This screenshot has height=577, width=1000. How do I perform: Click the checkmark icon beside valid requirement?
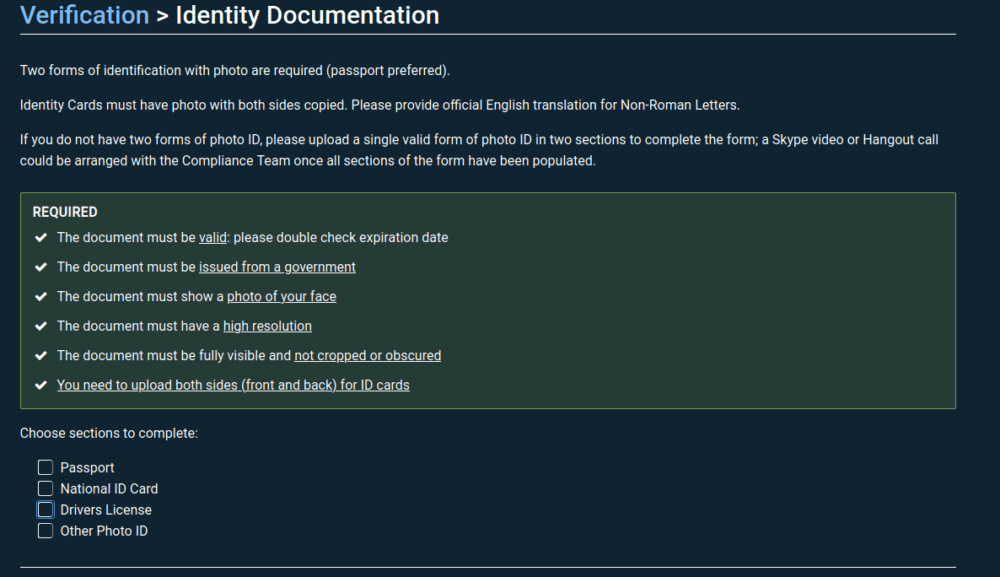tap(40, 238)
